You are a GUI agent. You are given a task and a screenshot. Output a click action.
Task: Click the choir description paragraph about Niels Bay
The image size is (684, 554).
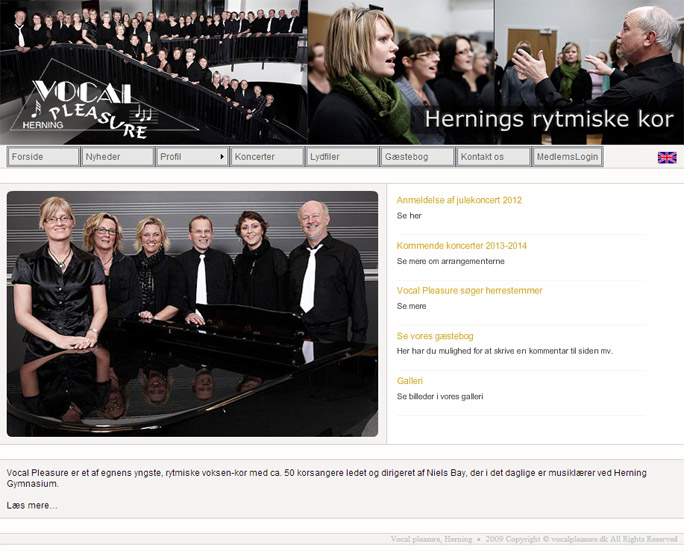[326, 478]
